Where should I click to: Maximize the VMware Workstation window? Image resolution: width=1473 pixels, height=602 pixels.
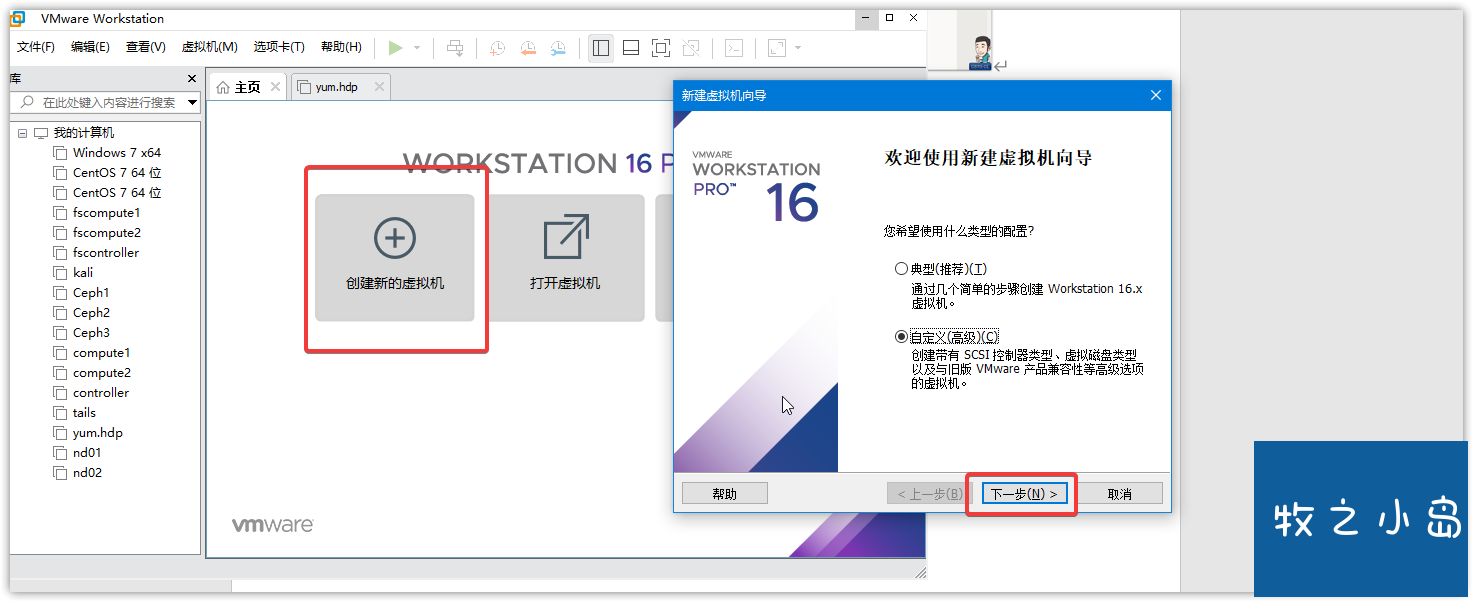[x=889, y=18]
